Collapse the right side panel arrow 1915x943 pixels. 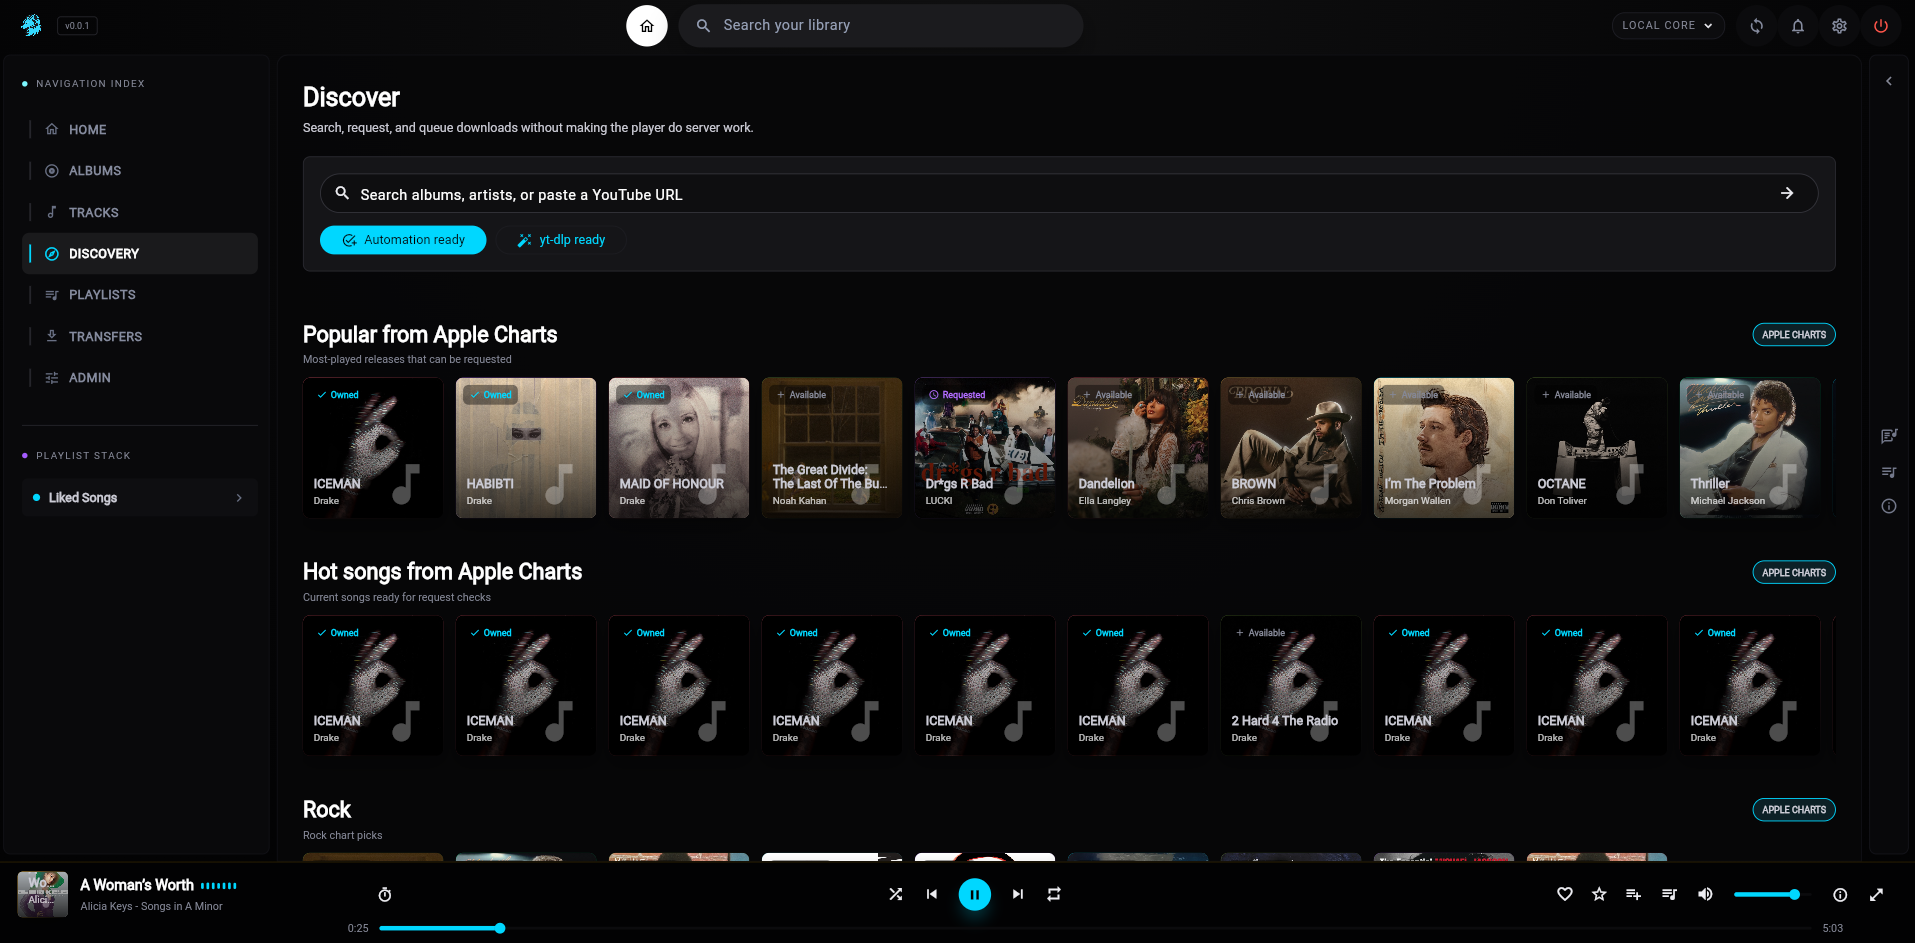(x=1889, y=81)
